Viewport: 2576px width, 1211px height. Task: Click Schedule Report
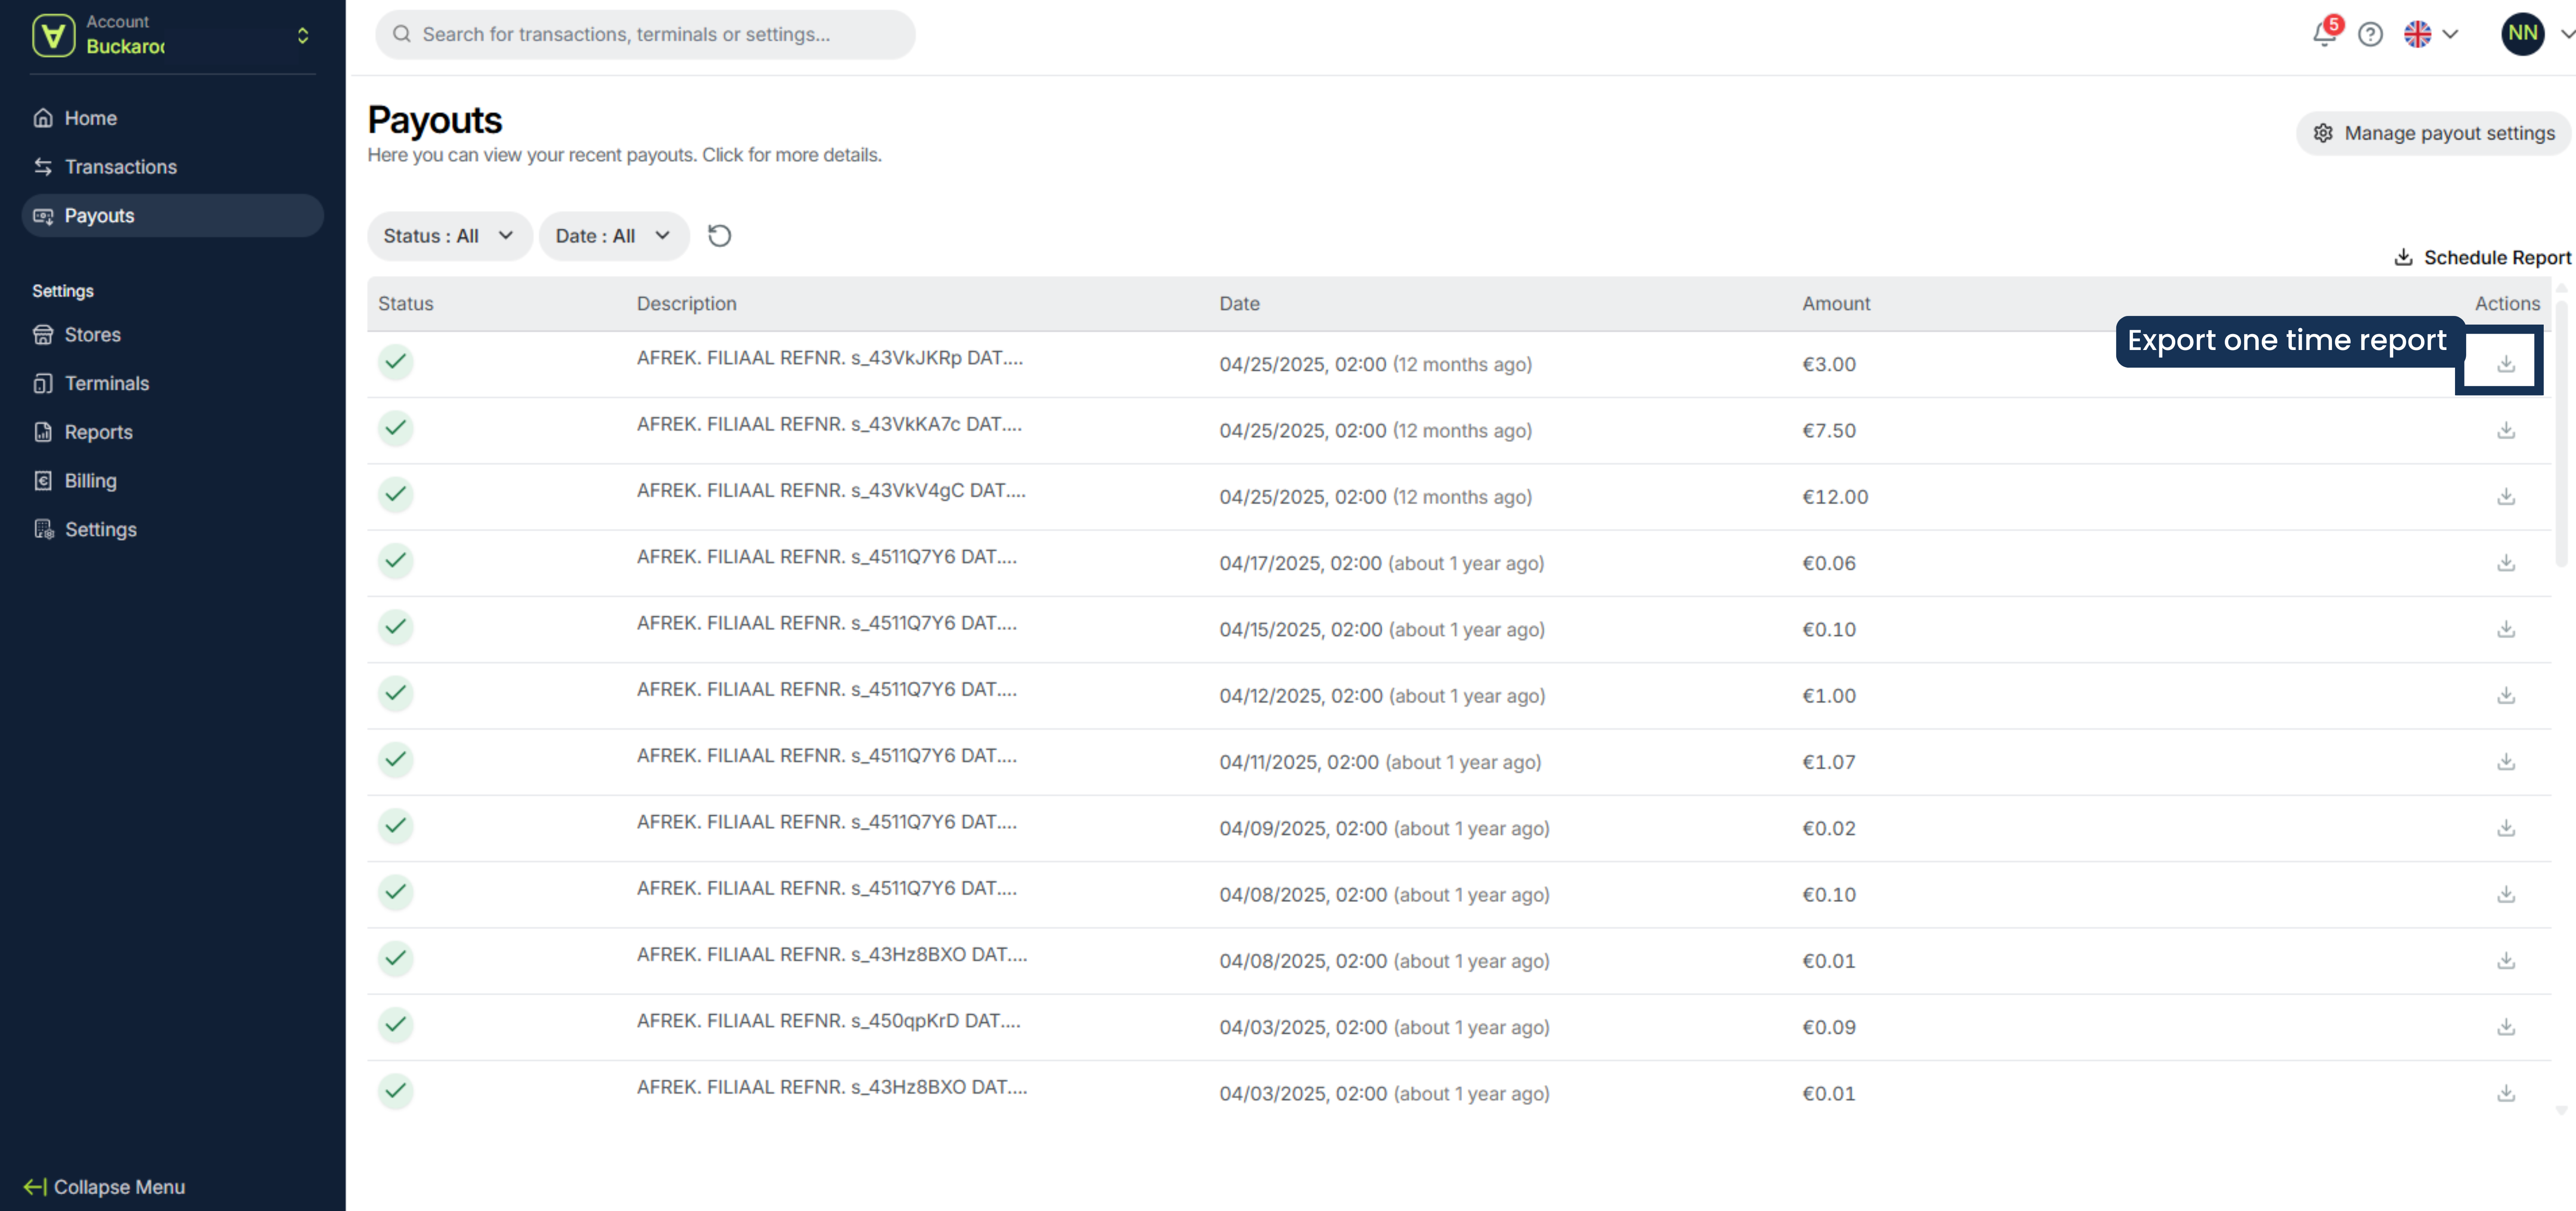point(2482,258)
